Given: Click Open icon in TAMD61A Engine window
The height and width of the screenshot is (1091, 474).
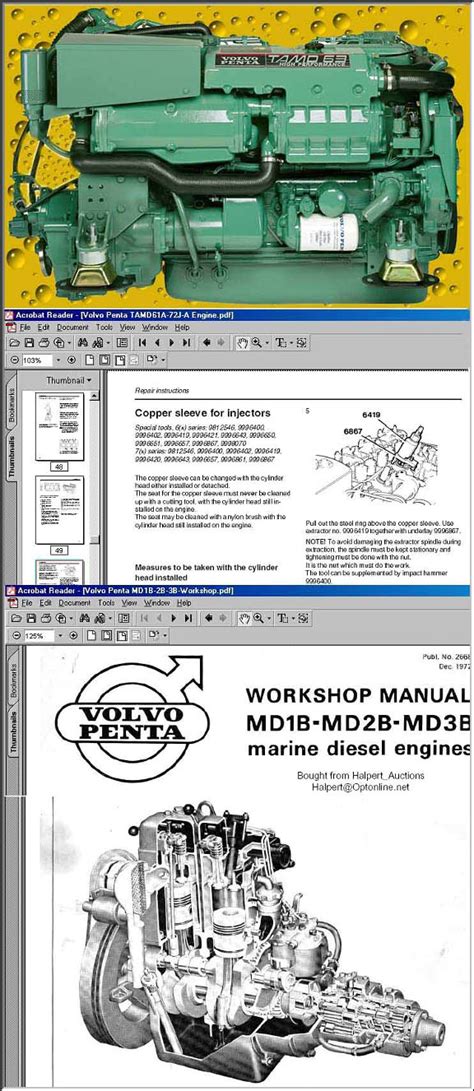Looking at the screenshot, I should point(15,342).
